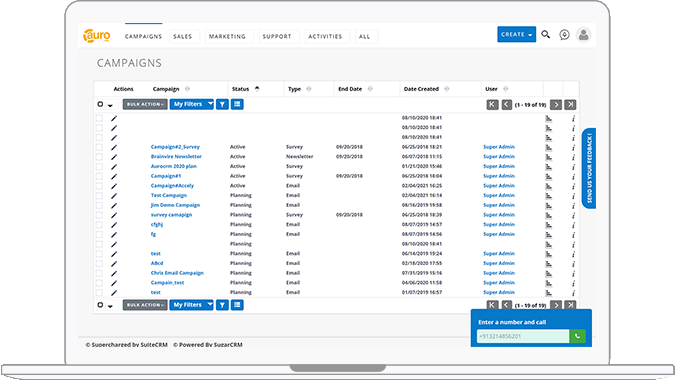The image size is (675, 380).
Task: Open bottom select-all dropdown arrow
Action: click(110, 306)
